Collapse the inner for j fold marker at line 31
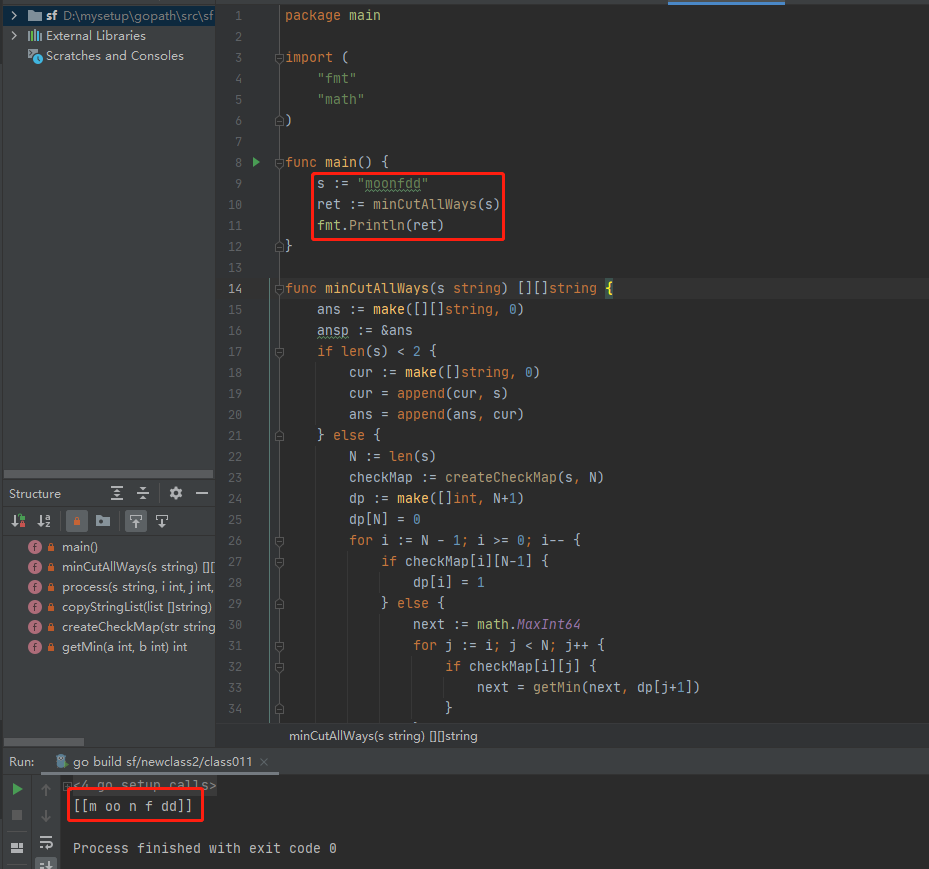The width and height of the screenshot is (929, 869). tap(279, 646)
